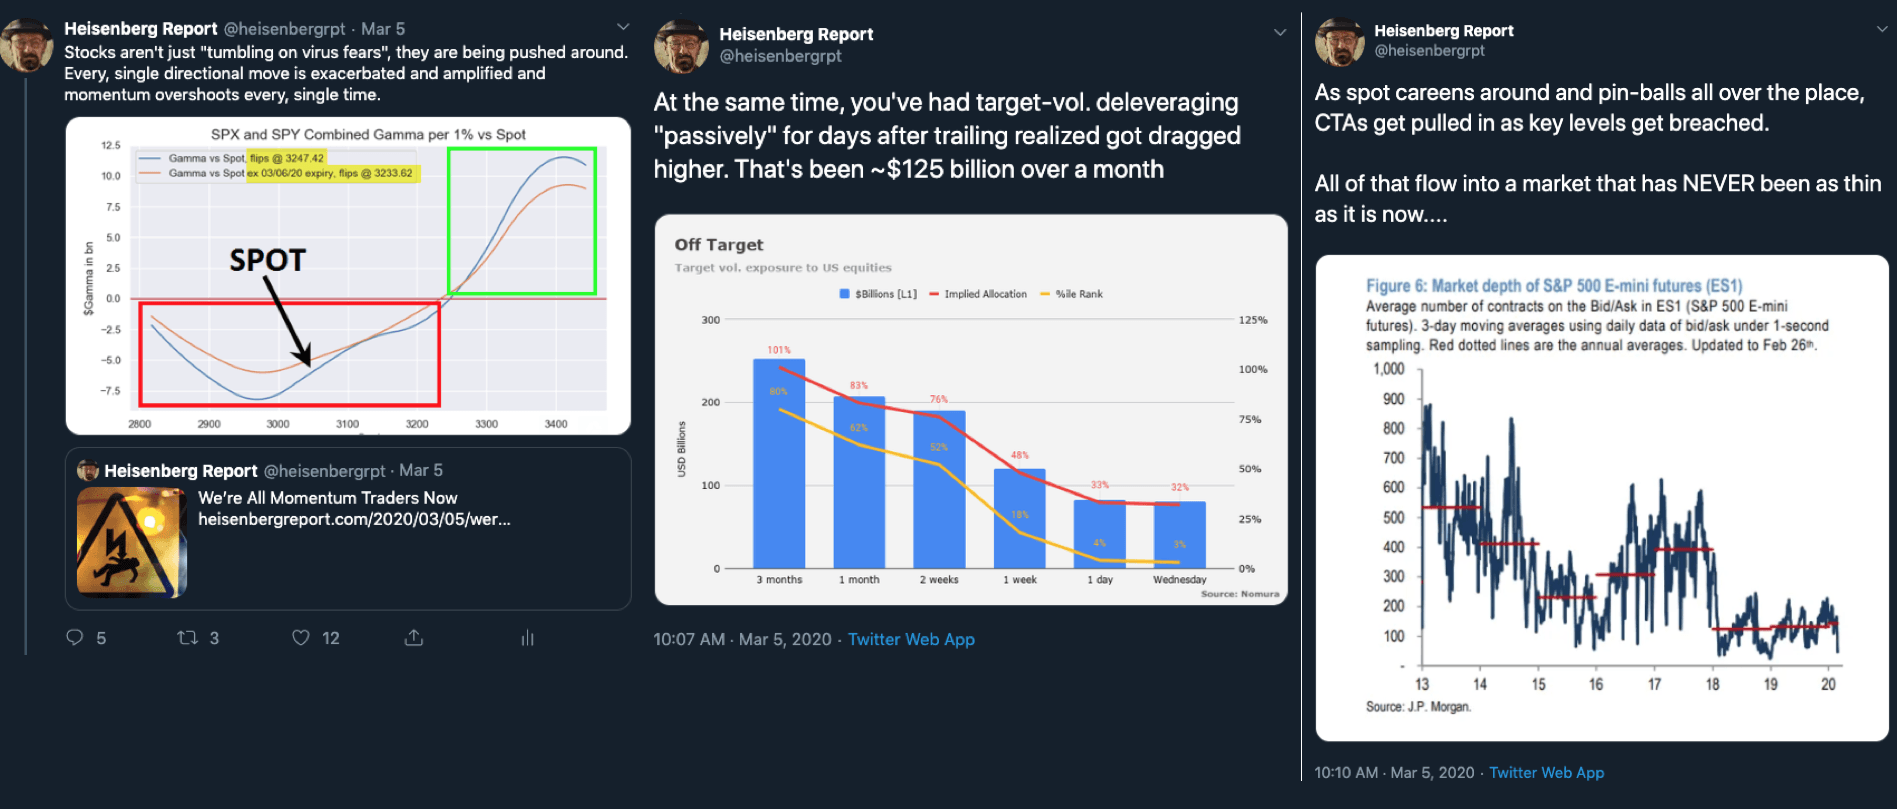1897x809 pixels.
Task: Open right tweet's options chevron
Action: pyautogui.click(x=1883, y=29)
